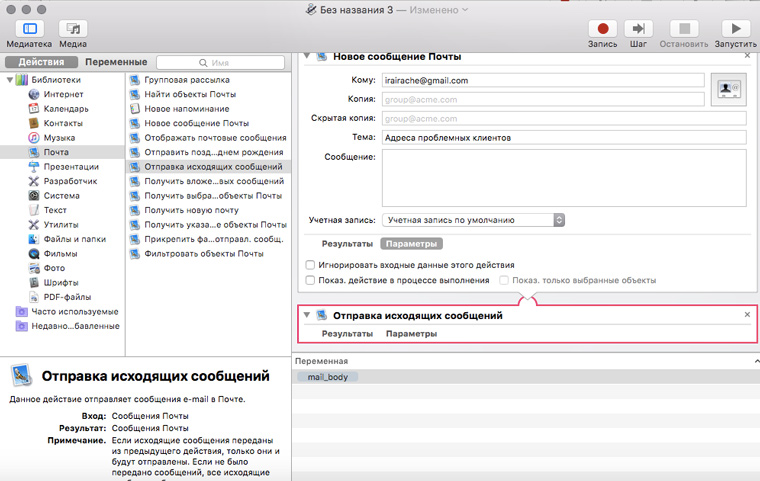Click the Step (Шаг) toolbar icon
760x481 pixels.
click(x=639, y=29)
